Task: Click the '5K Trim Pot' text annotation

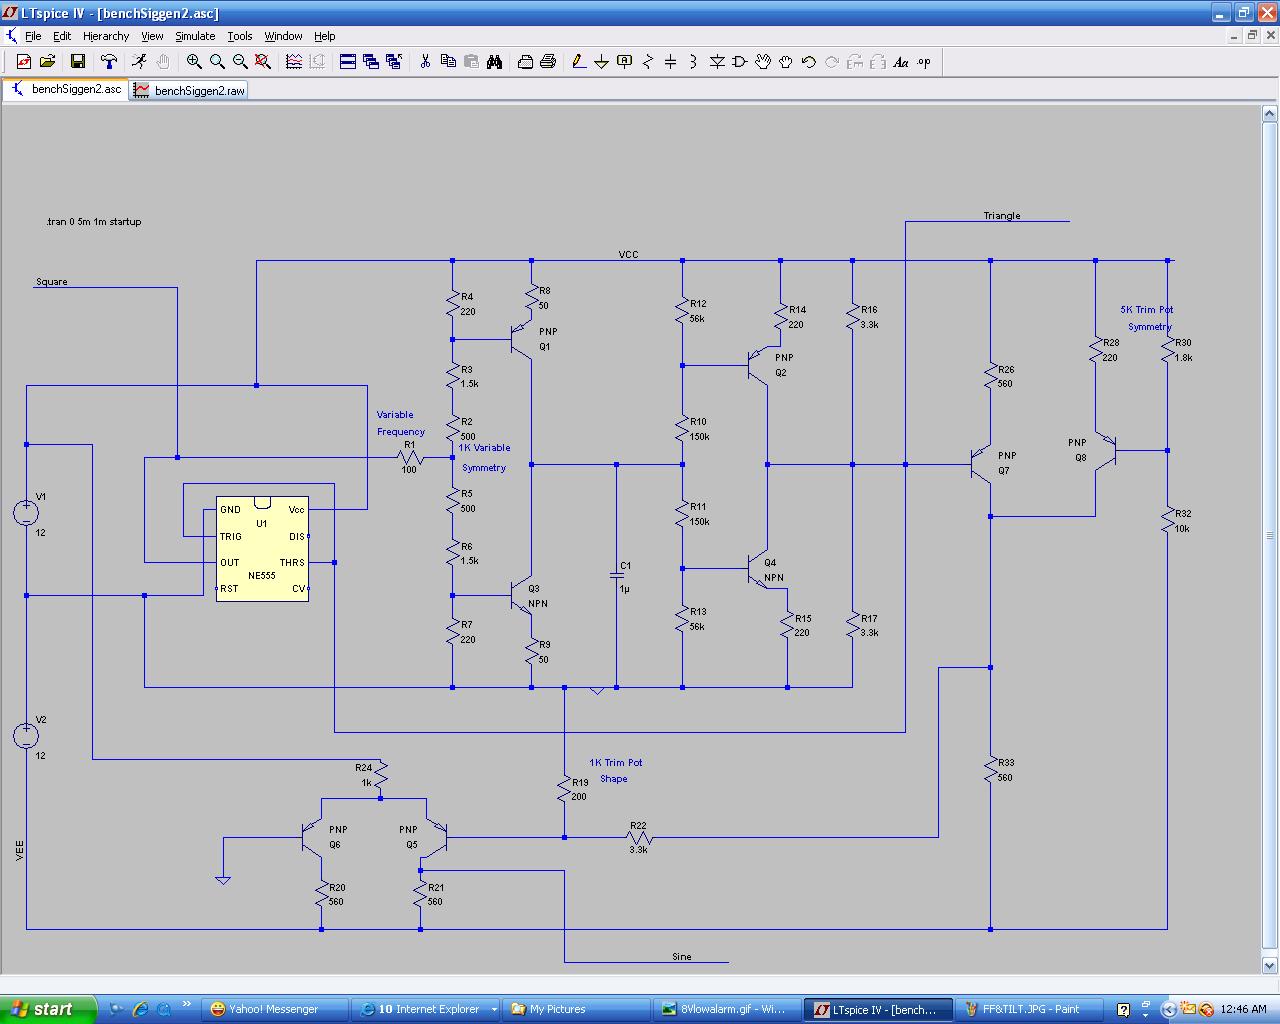Action: click(1147, 310)
